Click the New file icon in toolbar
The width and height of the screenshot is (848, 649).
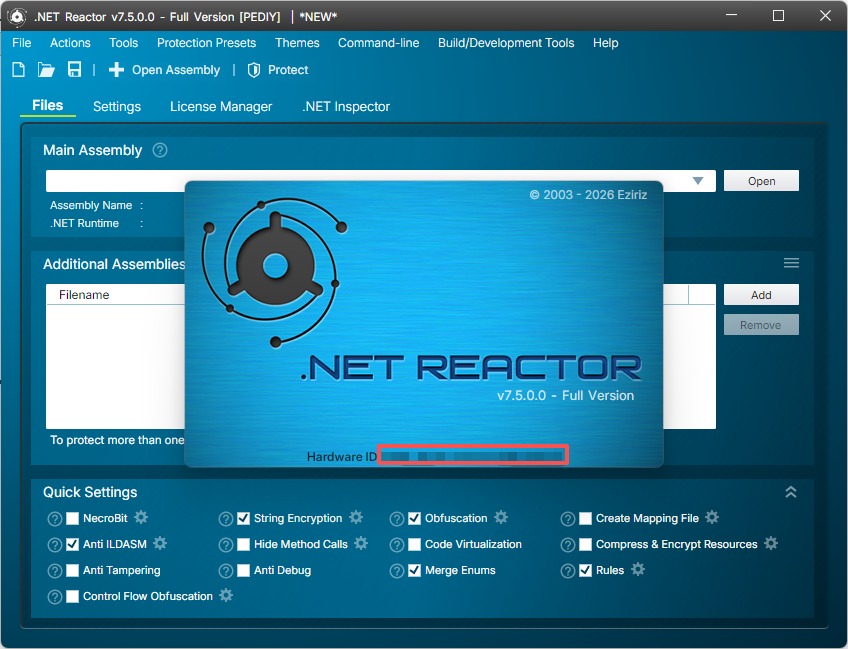click(x=18, y=70)
